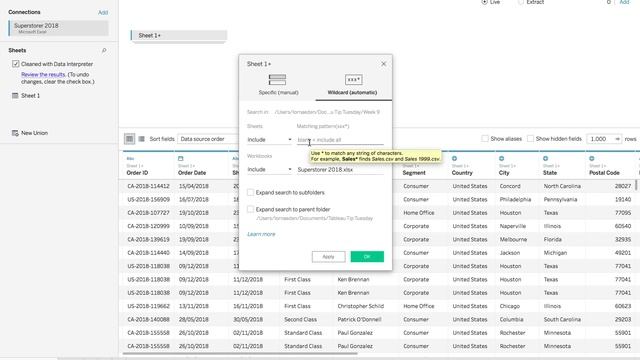Click the Abc type icon above Order ID
The height and width of the screenshot is (360, 640).
click(x=130, y=158)
